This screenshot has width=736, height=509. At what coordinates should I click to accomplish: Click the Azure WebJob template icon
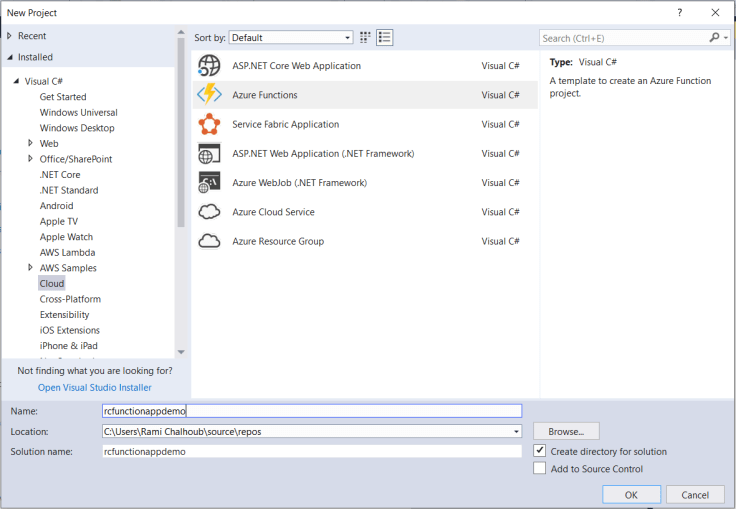click(209, 183)
